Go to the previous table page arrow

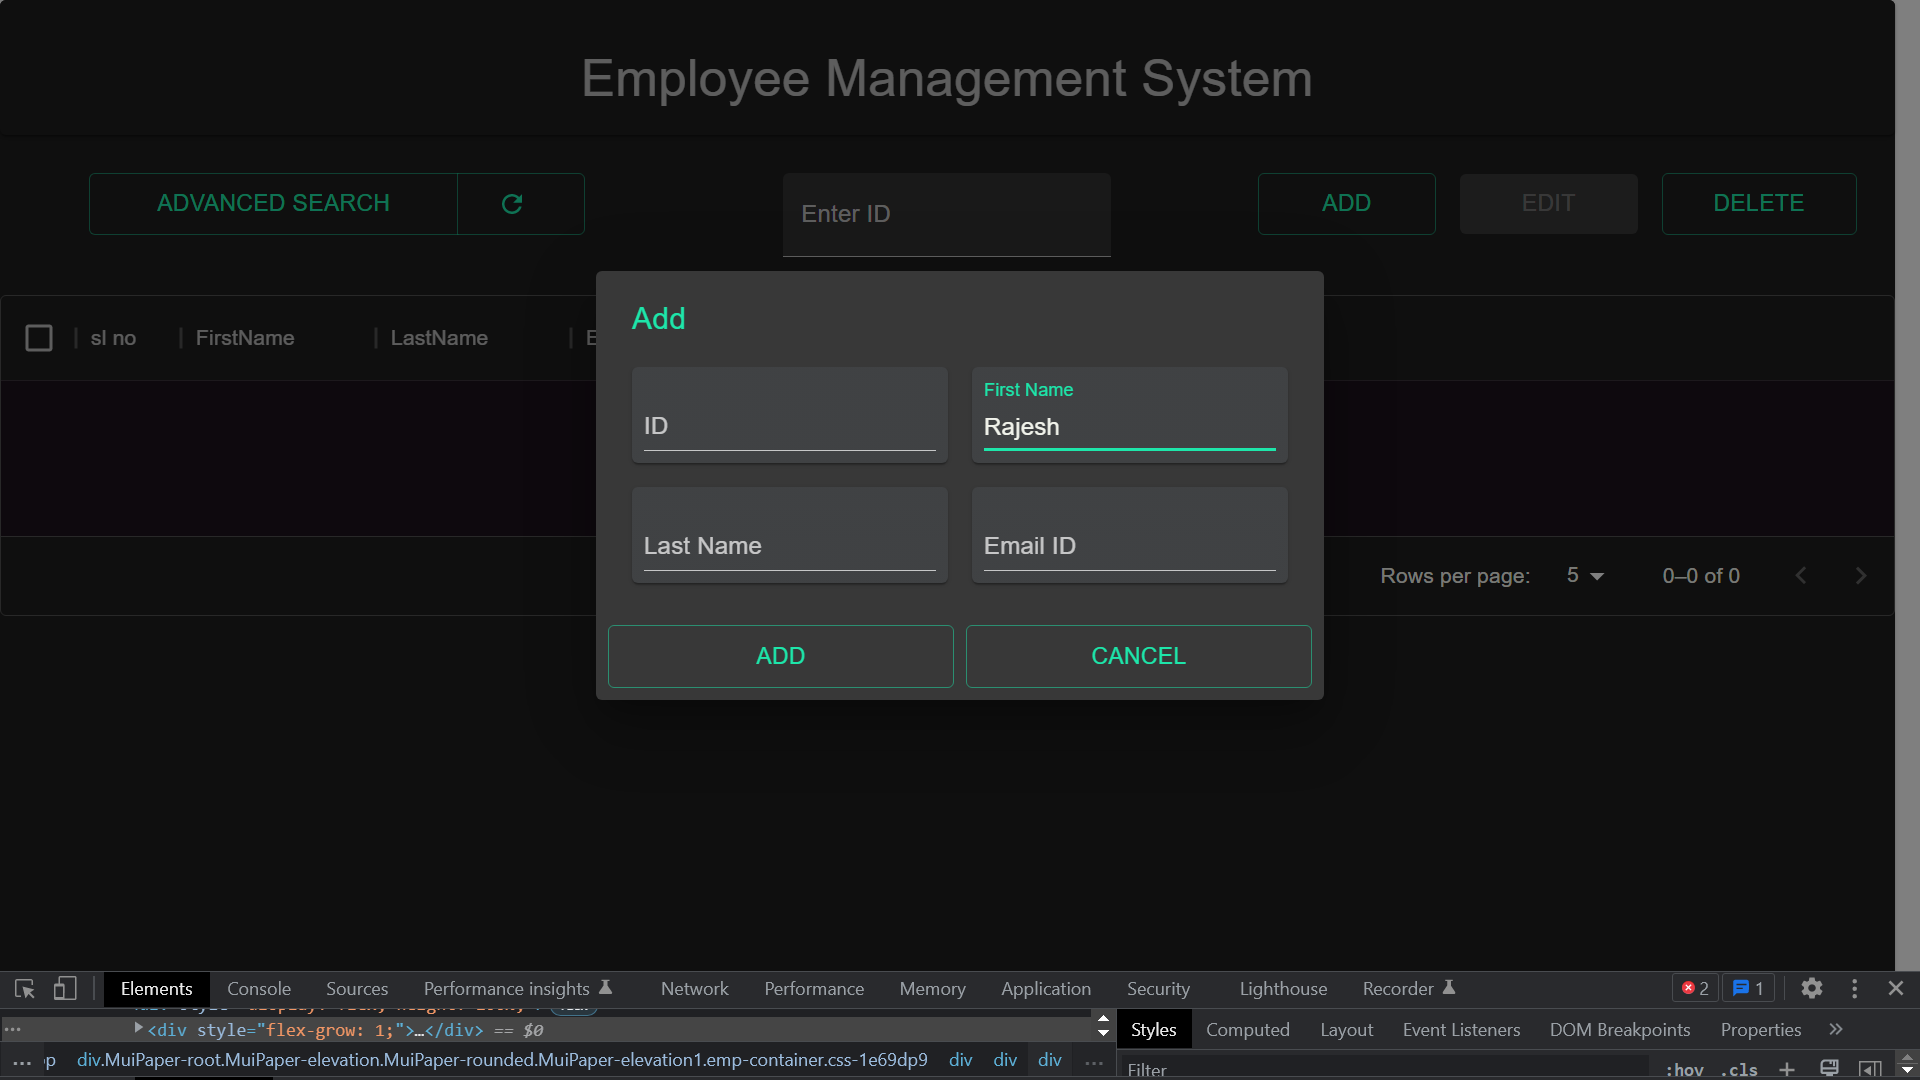click(1801, 576)
